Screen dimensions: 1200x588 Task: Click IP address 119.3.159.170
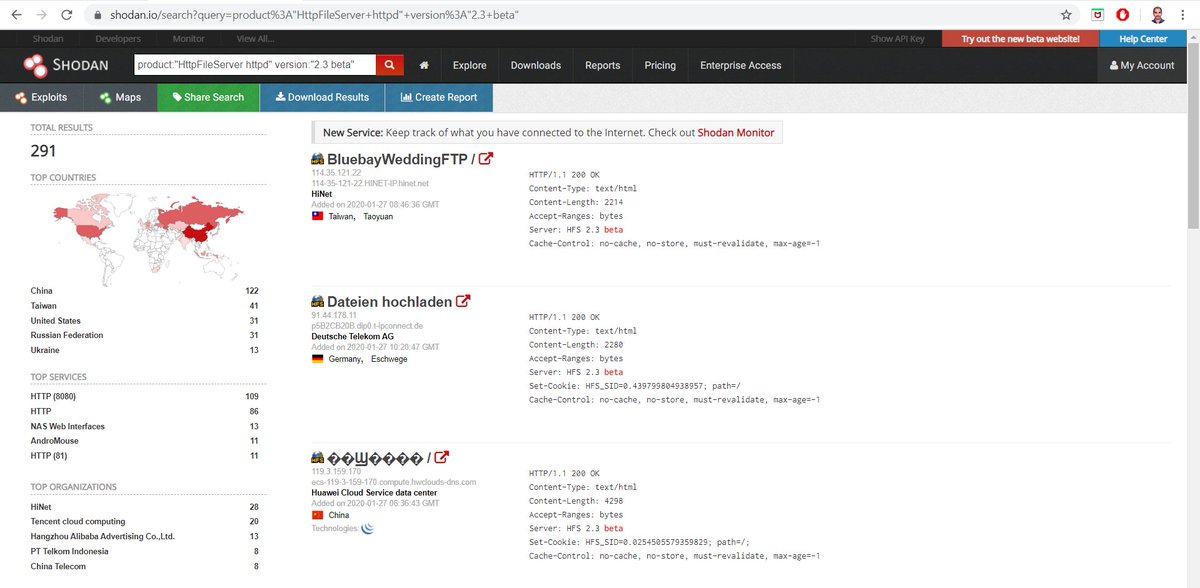tap(336, 472)
